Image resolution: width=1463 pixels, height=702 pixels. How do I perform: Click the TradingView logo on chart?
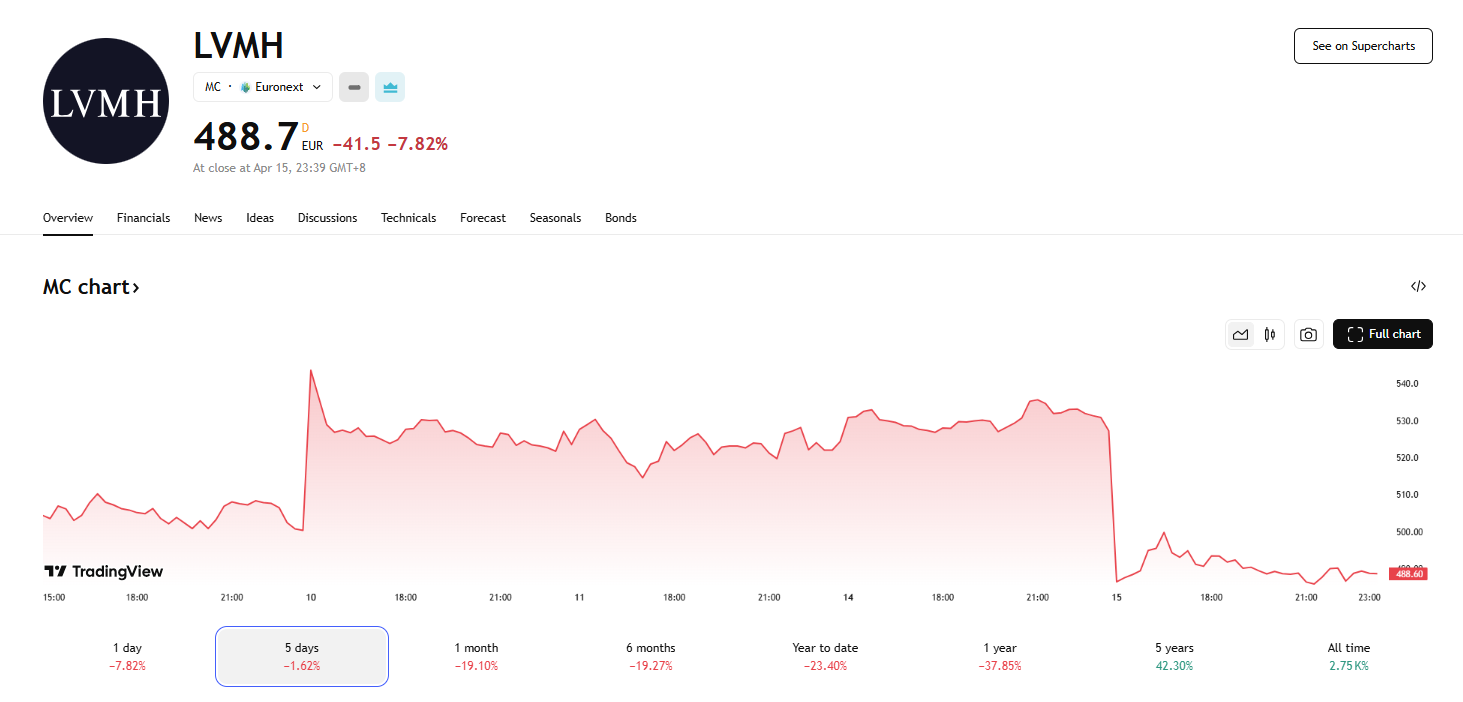click(103, 571)
